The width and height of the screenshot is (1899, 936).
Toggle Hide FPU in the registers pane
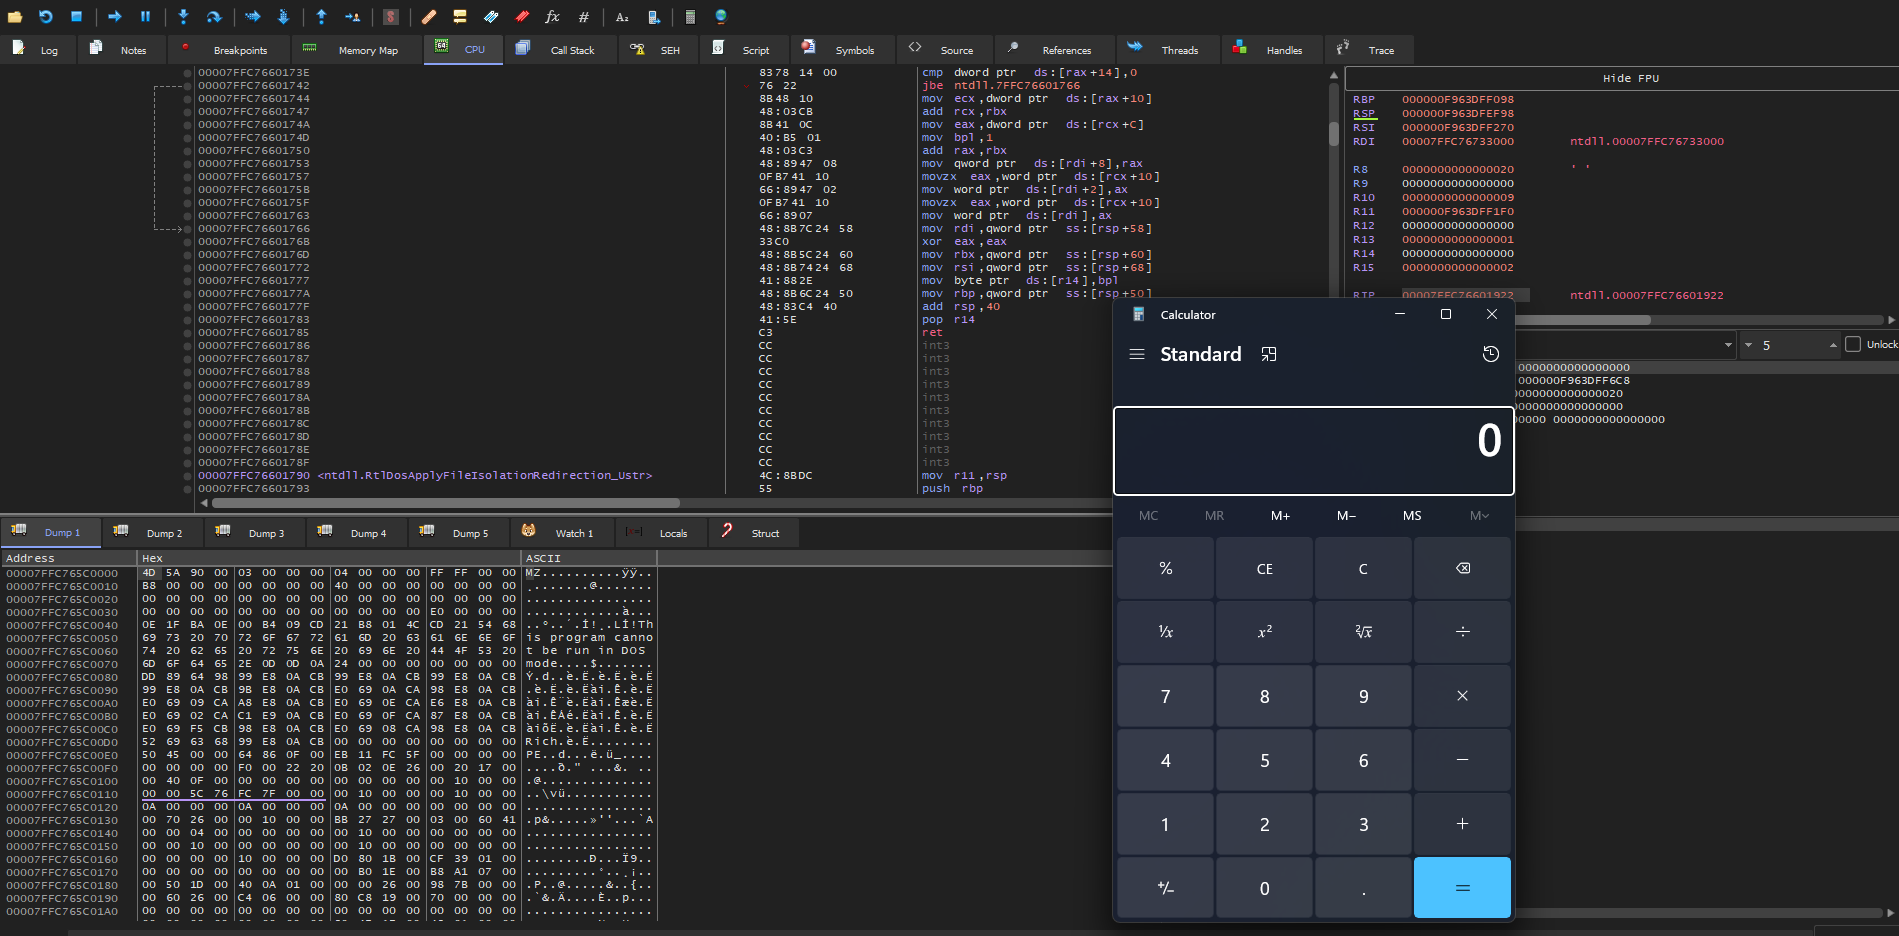pos(1632,78)
